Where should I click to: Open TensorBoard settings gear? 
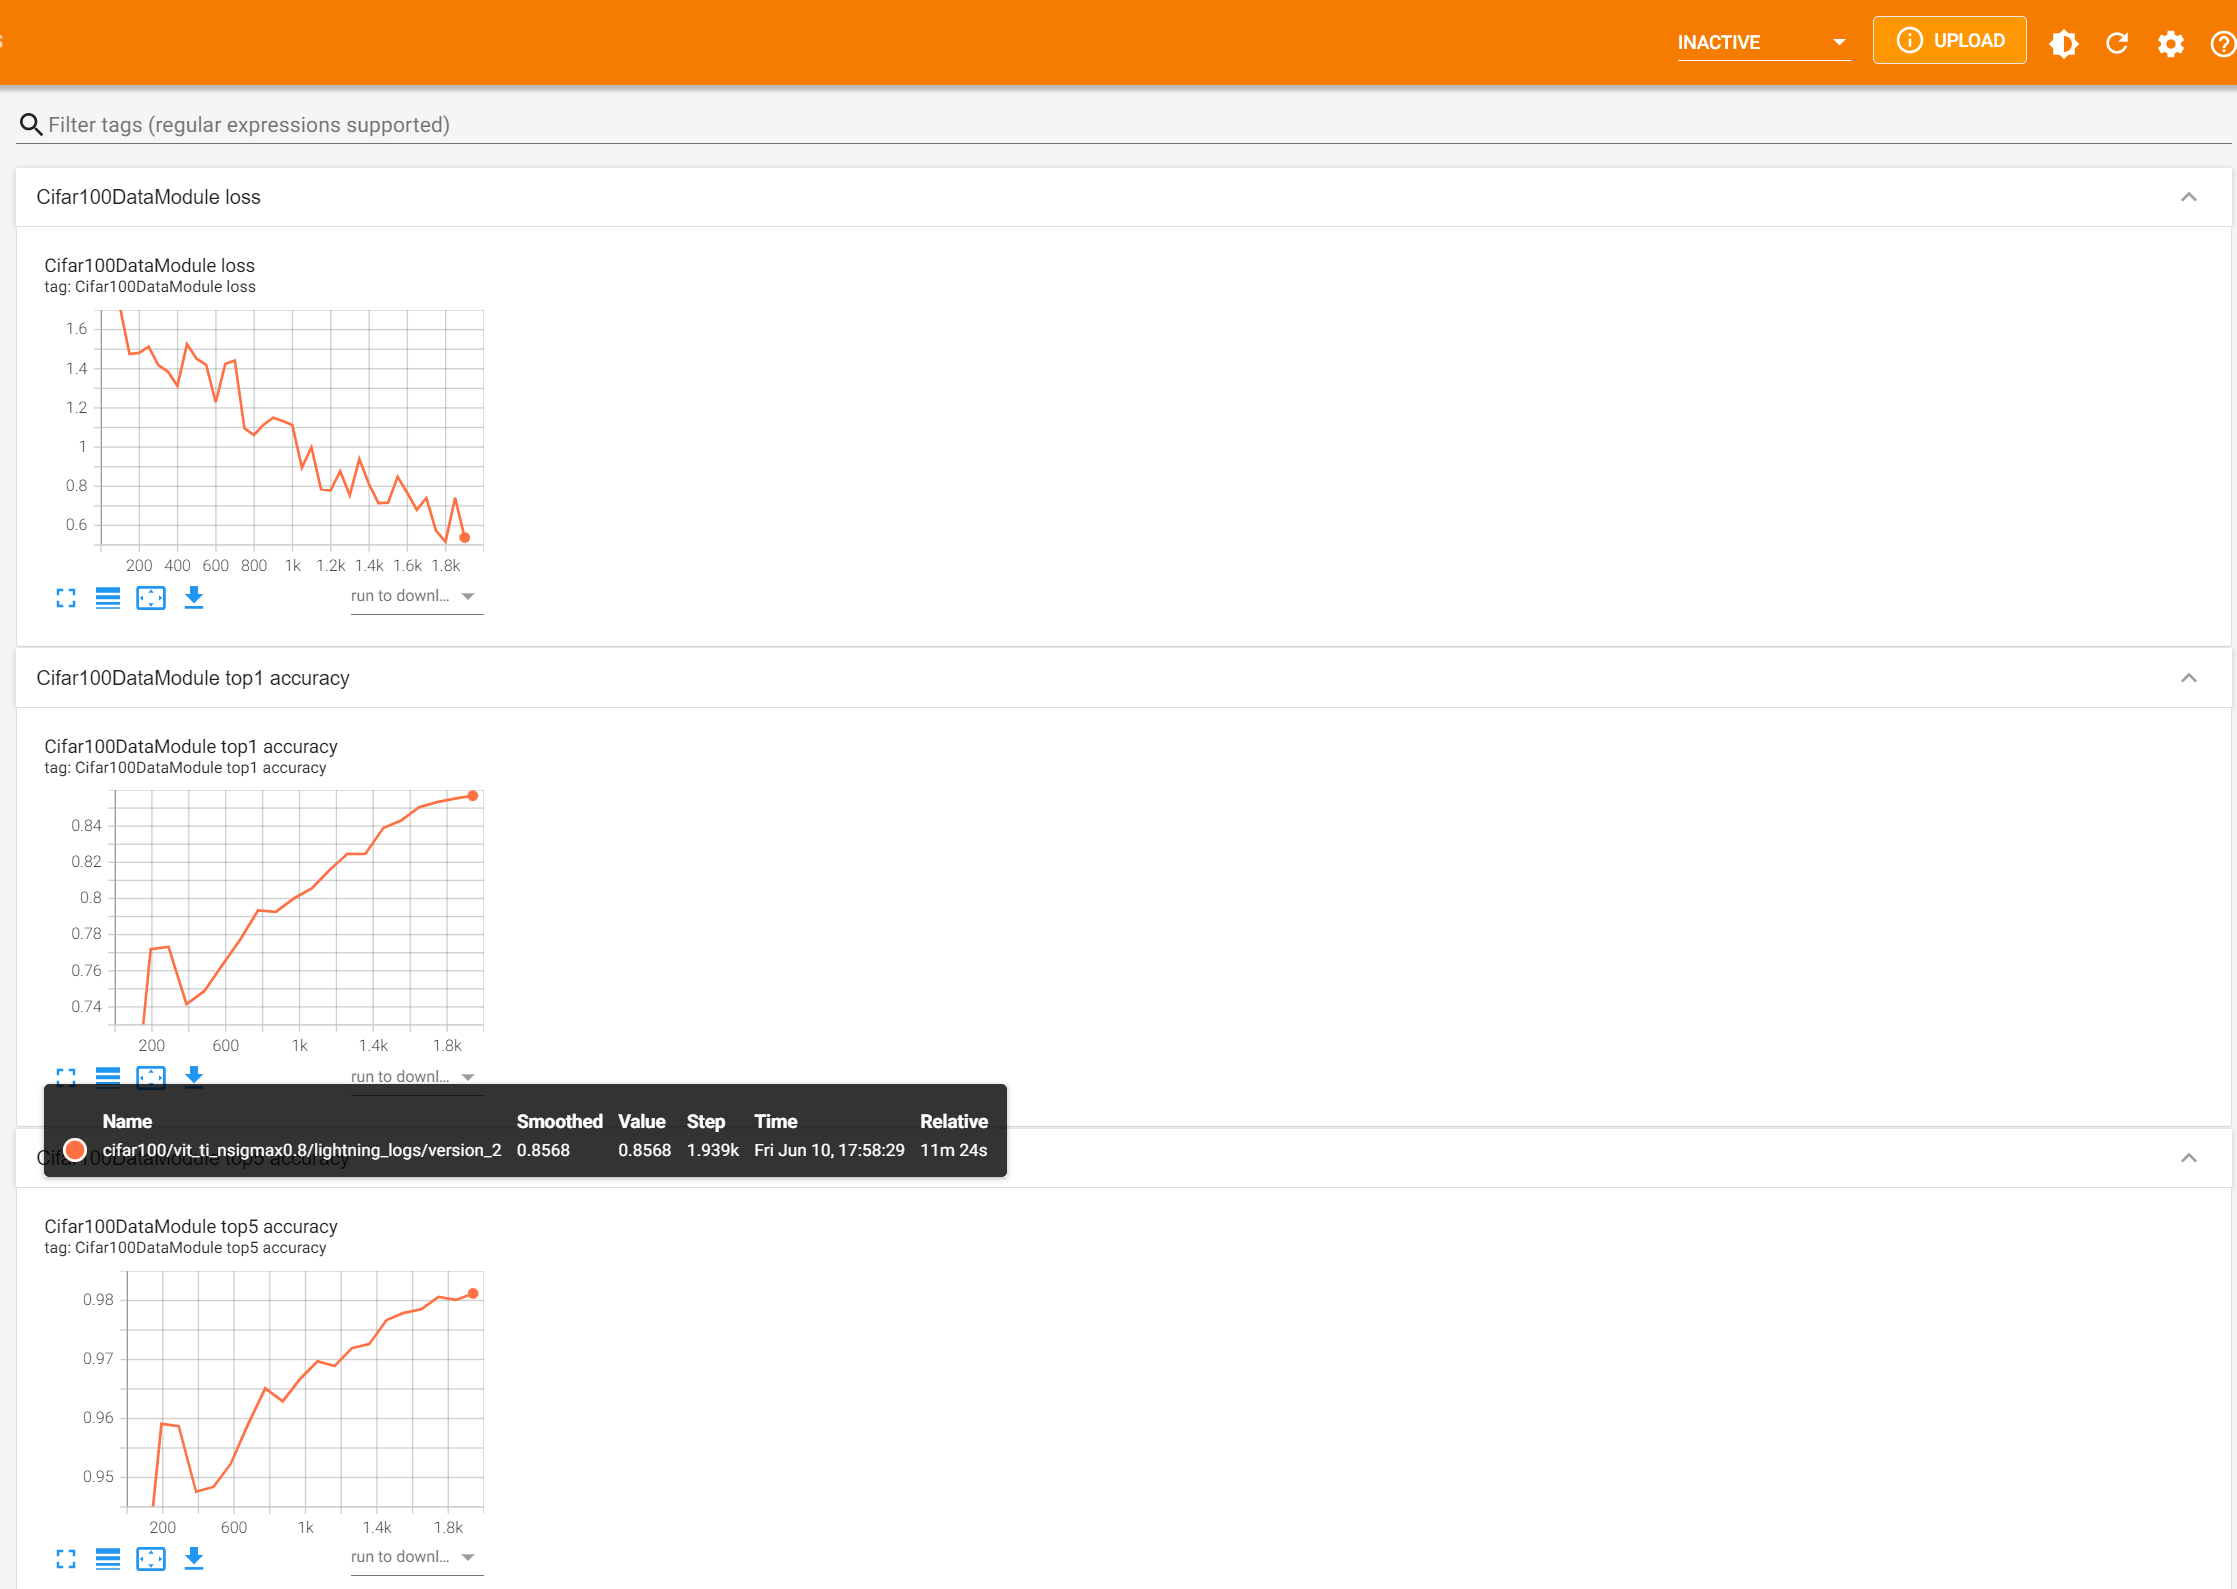tap(2170, 43)
